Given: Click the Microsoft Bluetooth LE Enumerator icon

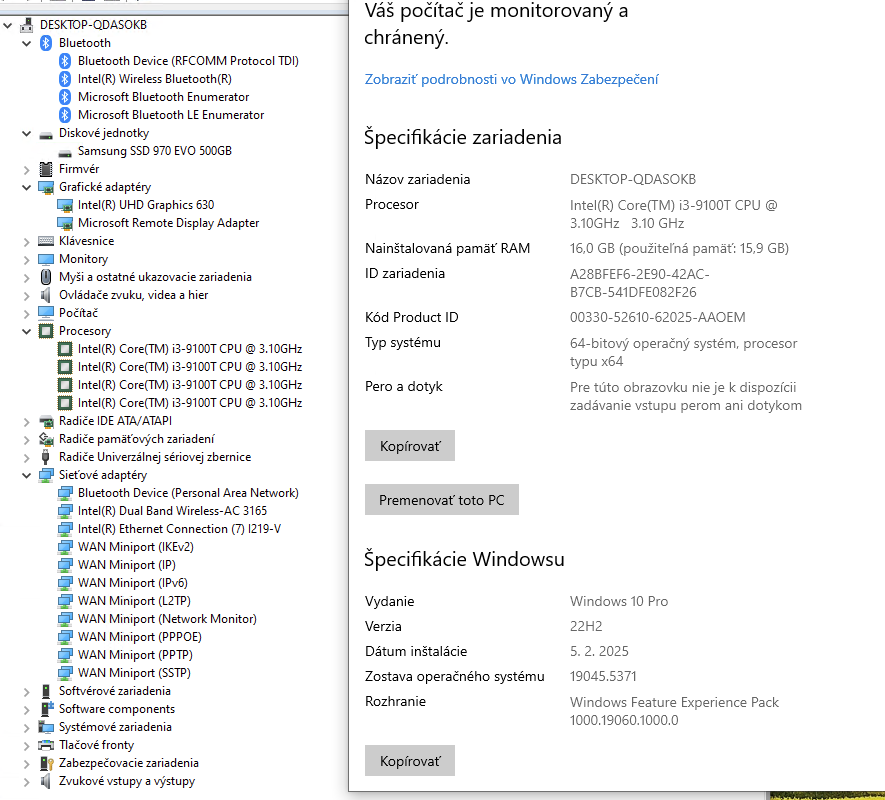Looking at the screenshot, I should tap(65, 115).
